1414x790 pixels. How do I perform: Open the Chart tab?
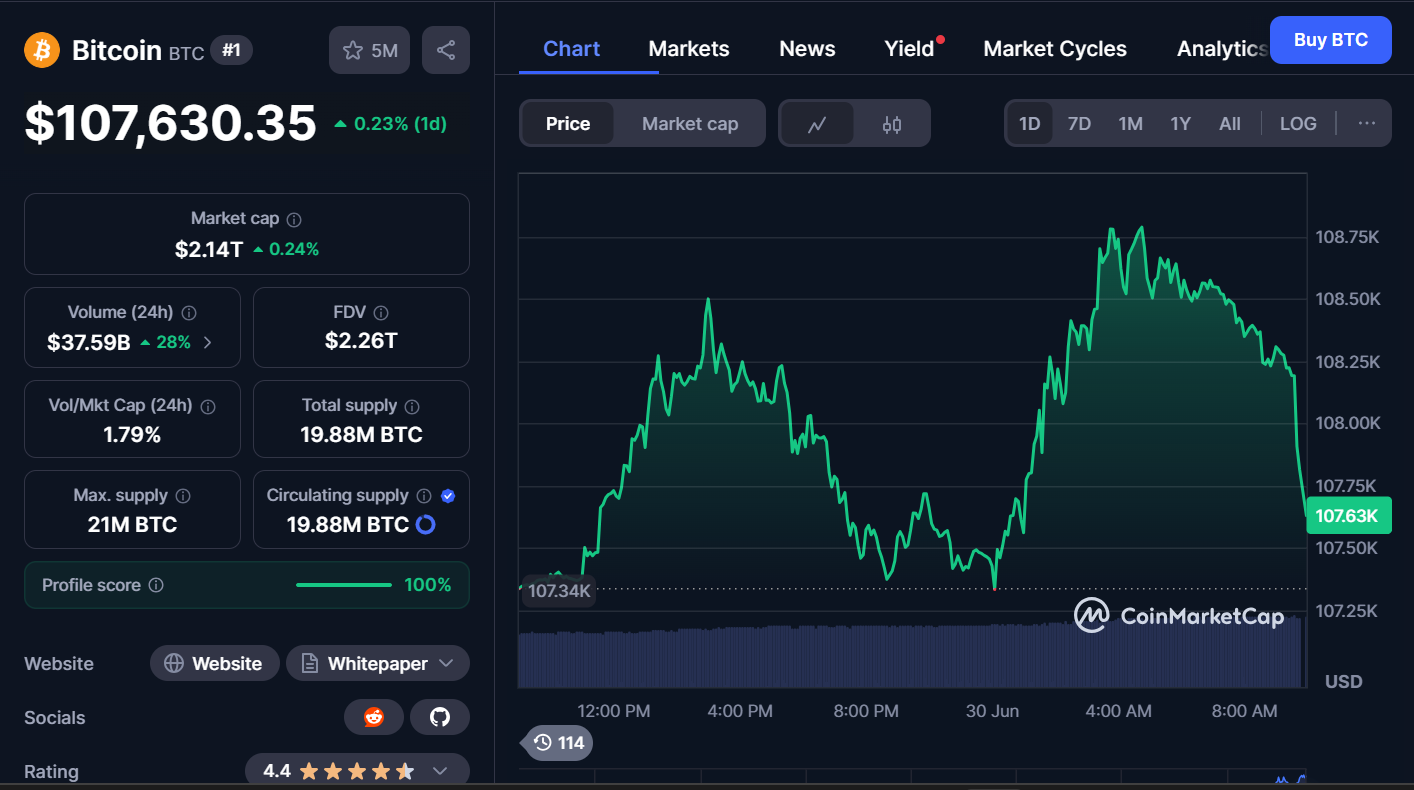[571, 49]
